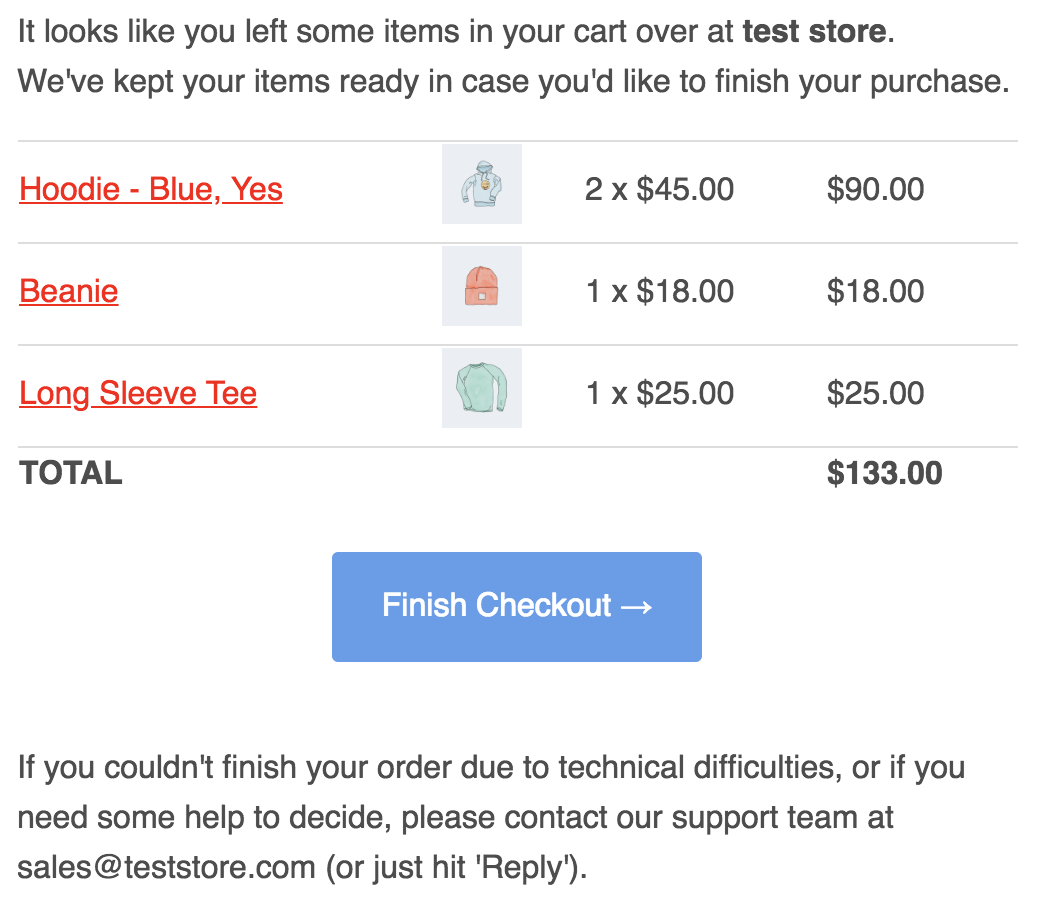Open the Hoodie - Blue, Yes product link
Image resolution: width=1042 pixels, height=898 pixels.
(151, 189)
